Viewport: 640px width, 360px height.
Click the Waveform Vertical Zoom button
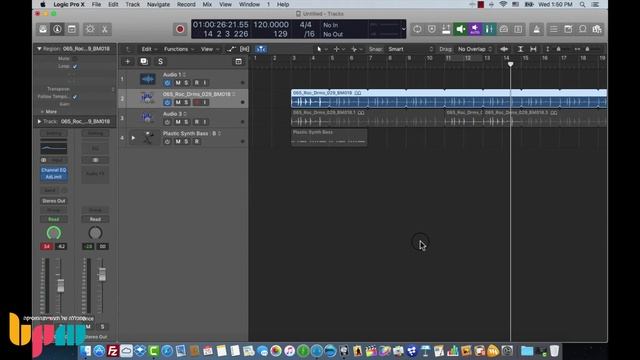click(x=504, y=49)
